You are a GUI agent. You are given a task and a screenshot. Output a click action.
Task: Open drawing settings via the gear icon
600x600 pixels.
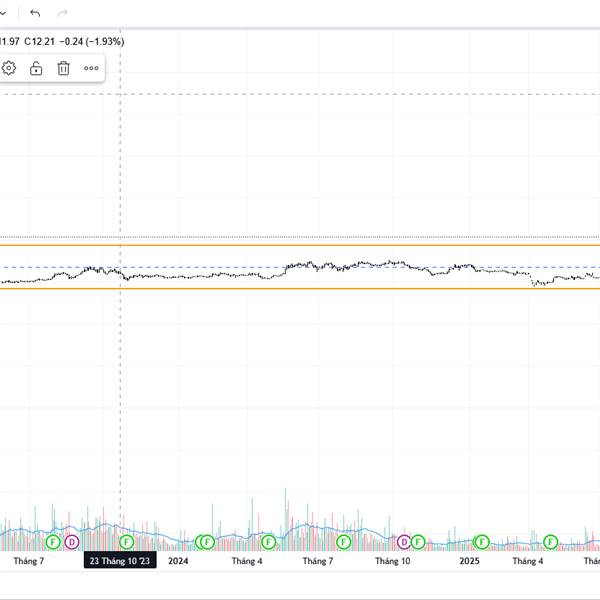(x=8, y=68)
